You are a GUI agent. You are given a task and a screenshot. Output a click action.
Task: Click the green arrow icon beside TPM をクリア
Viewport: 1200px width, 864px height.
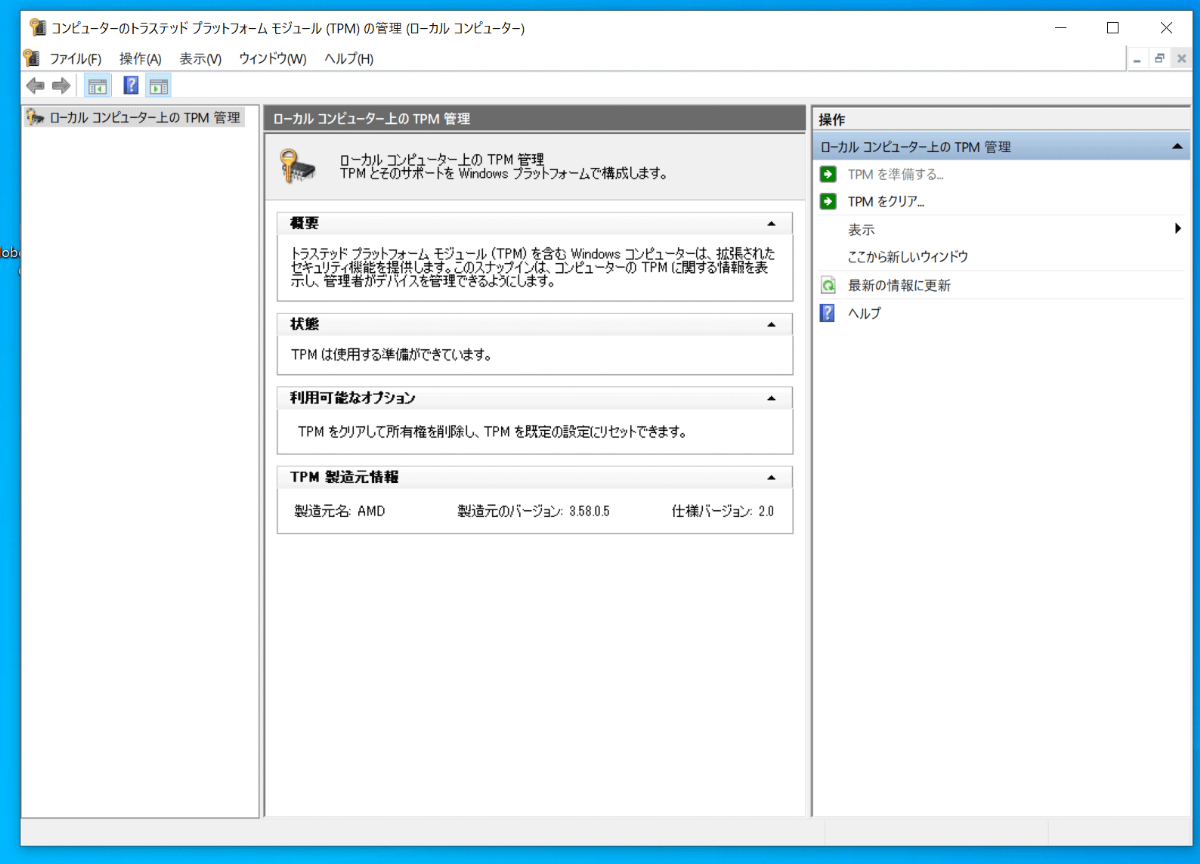coord(828,201)
